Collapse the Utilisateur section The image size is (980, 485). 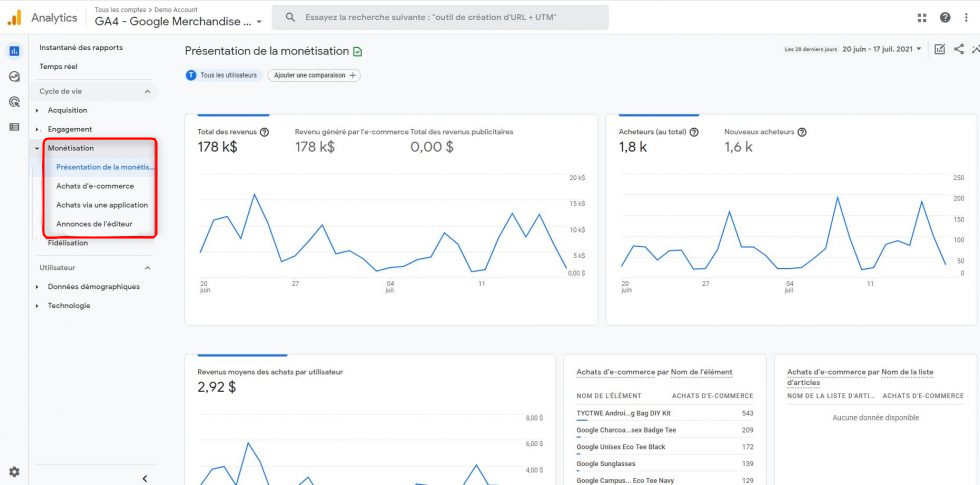[x=148, y=268]
